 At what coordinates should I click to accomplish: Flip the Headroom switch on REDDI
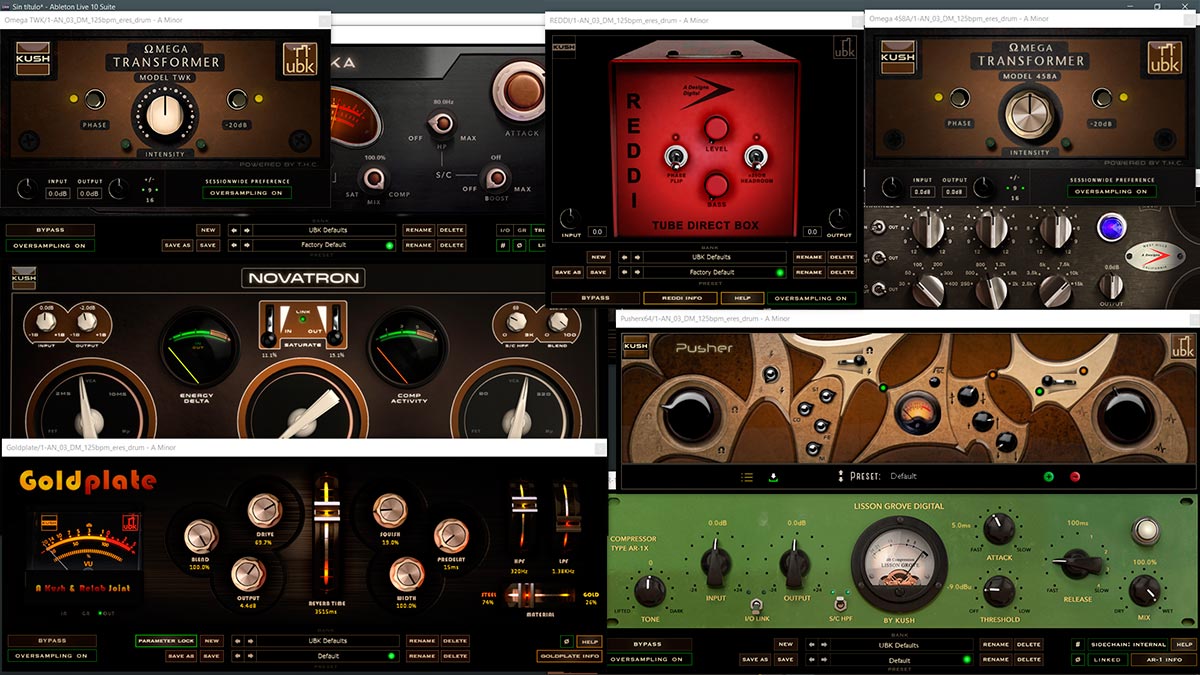[754, 155]
